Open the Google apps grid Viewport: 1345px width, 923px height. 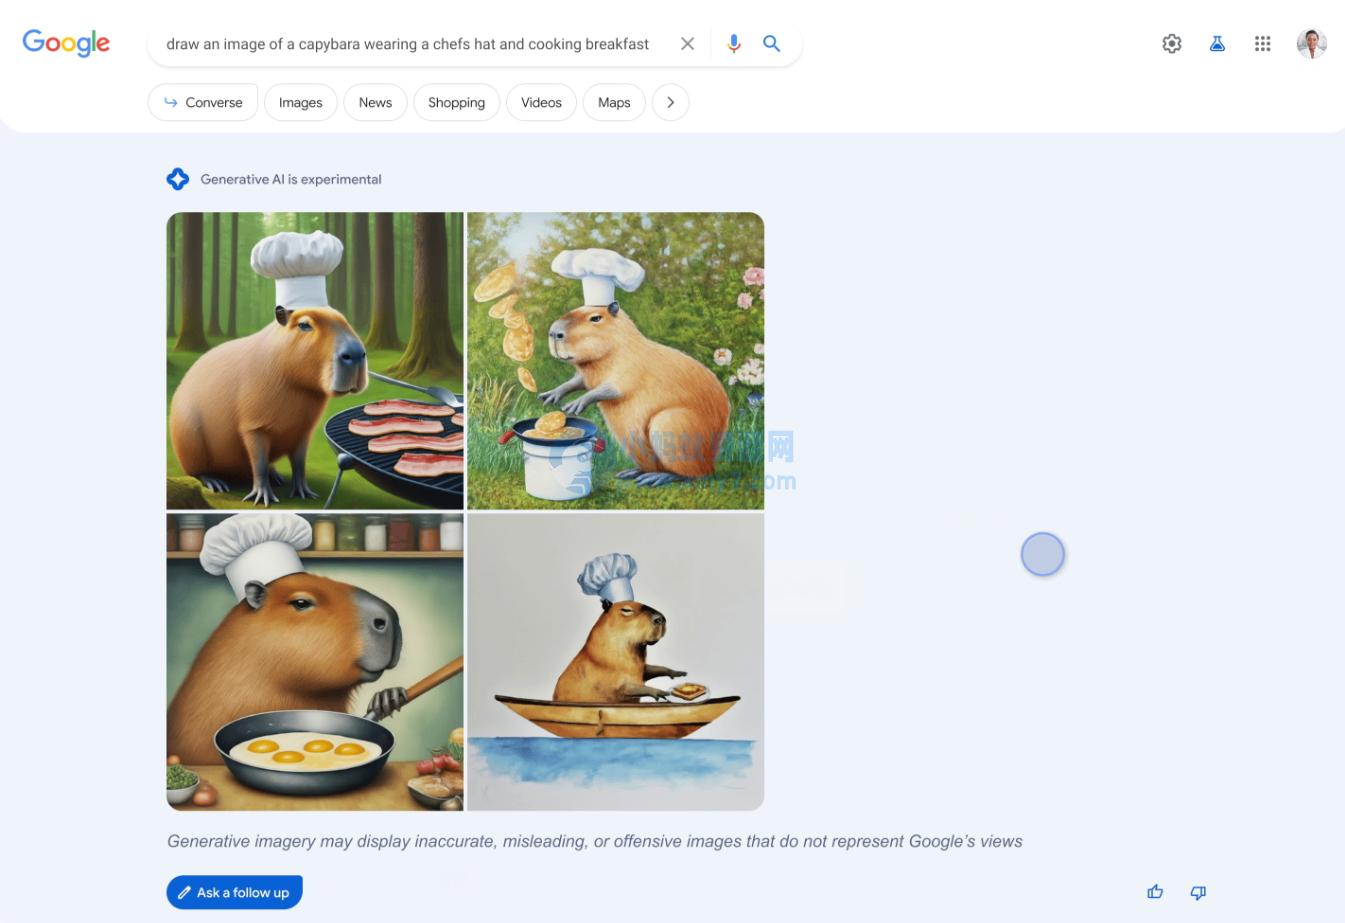(1263, 44)
